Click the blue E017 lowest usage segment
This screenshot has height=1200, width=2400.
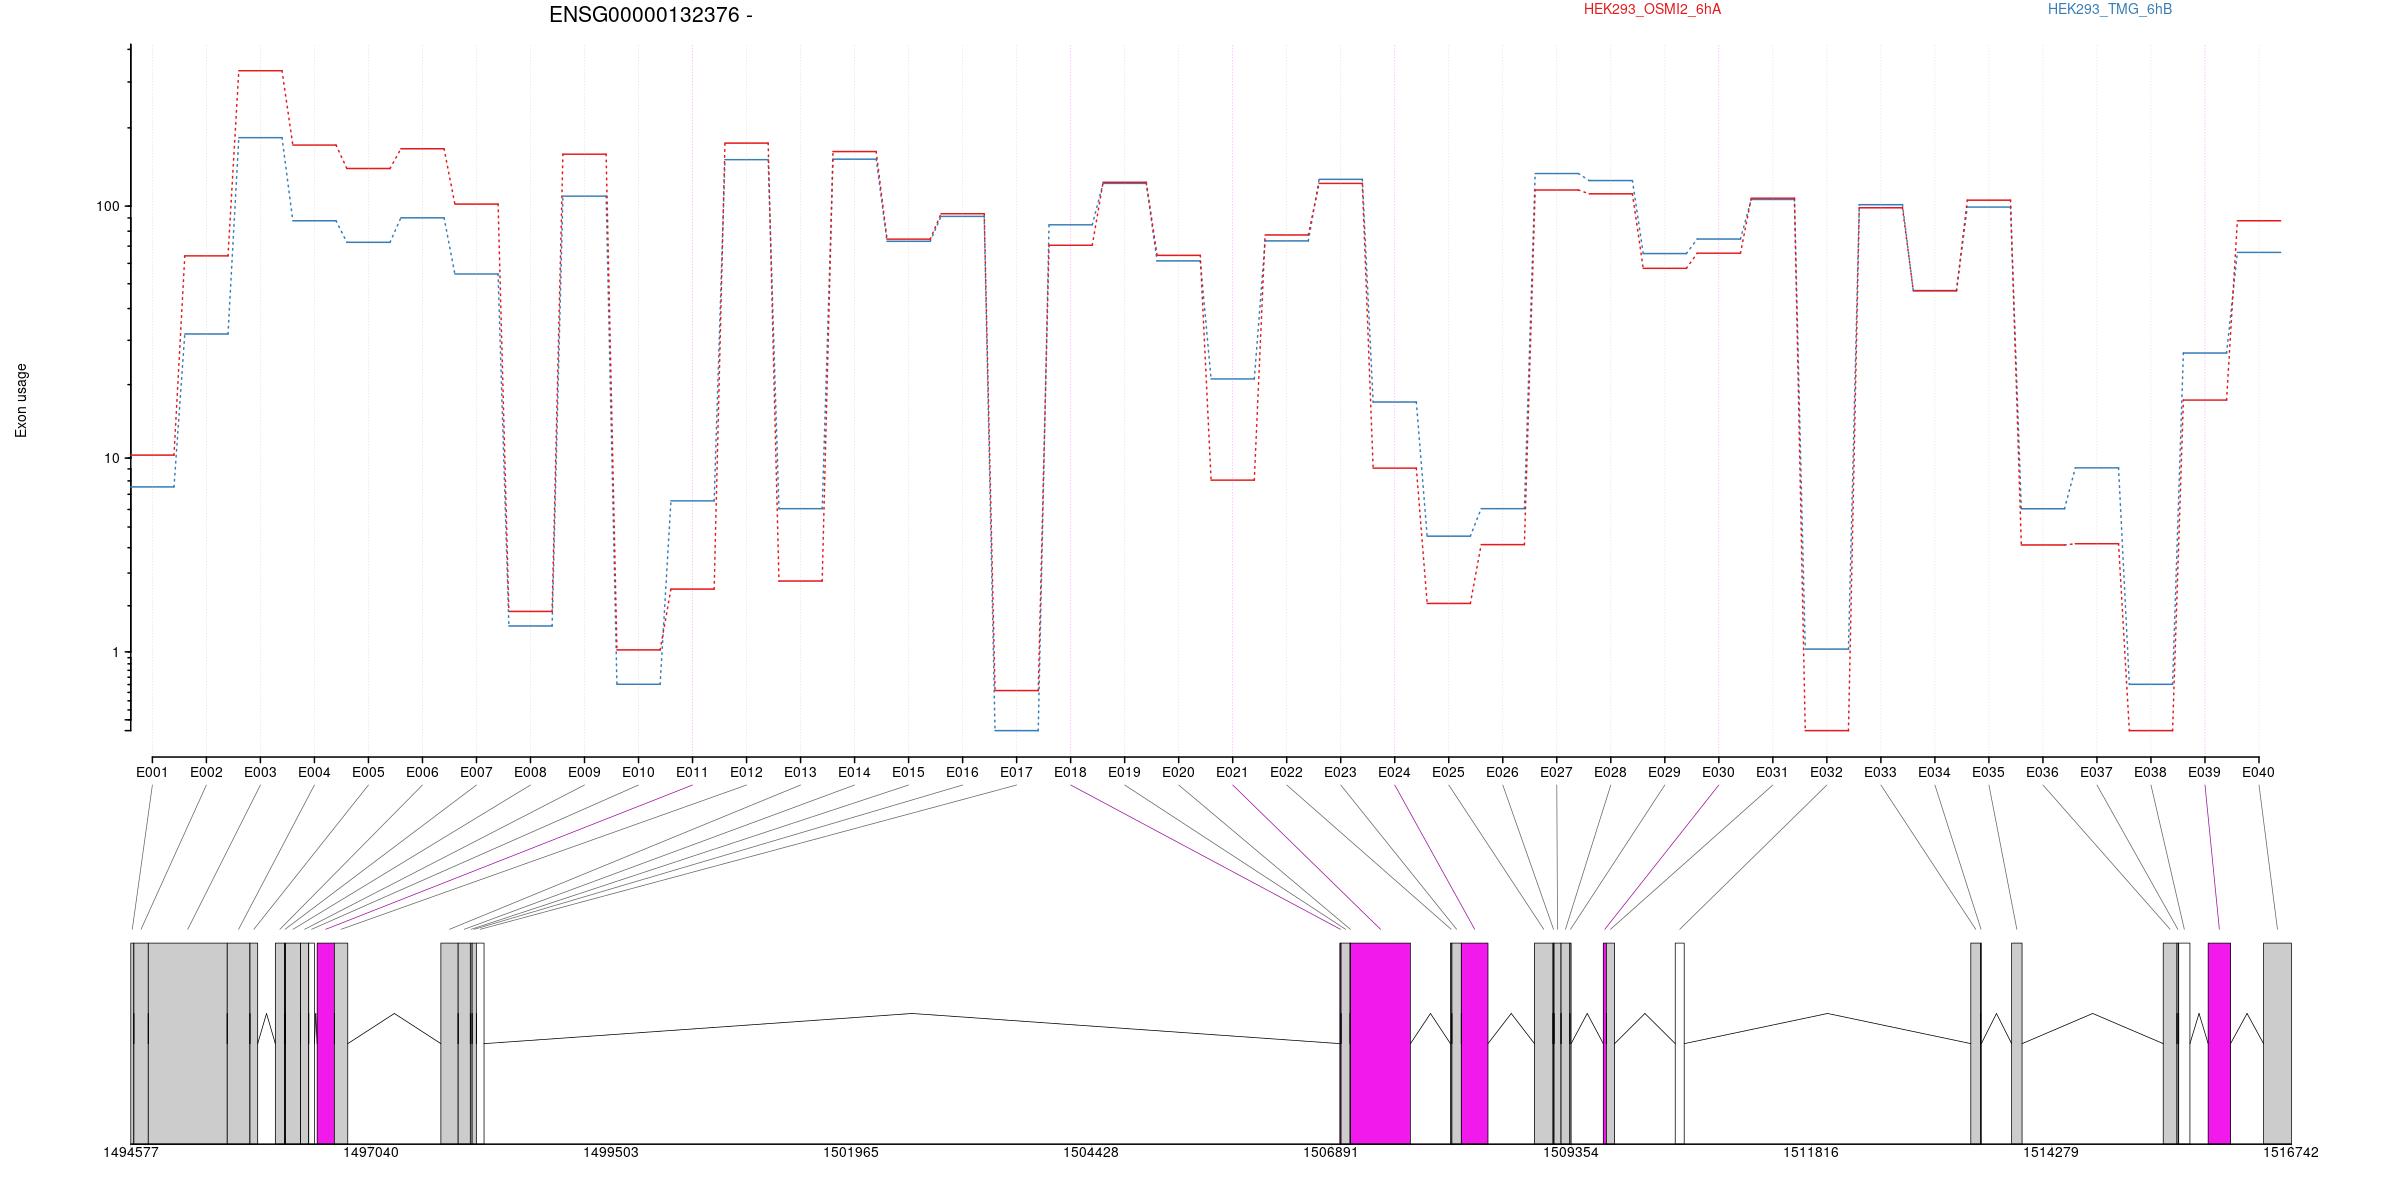[1016, 731]
